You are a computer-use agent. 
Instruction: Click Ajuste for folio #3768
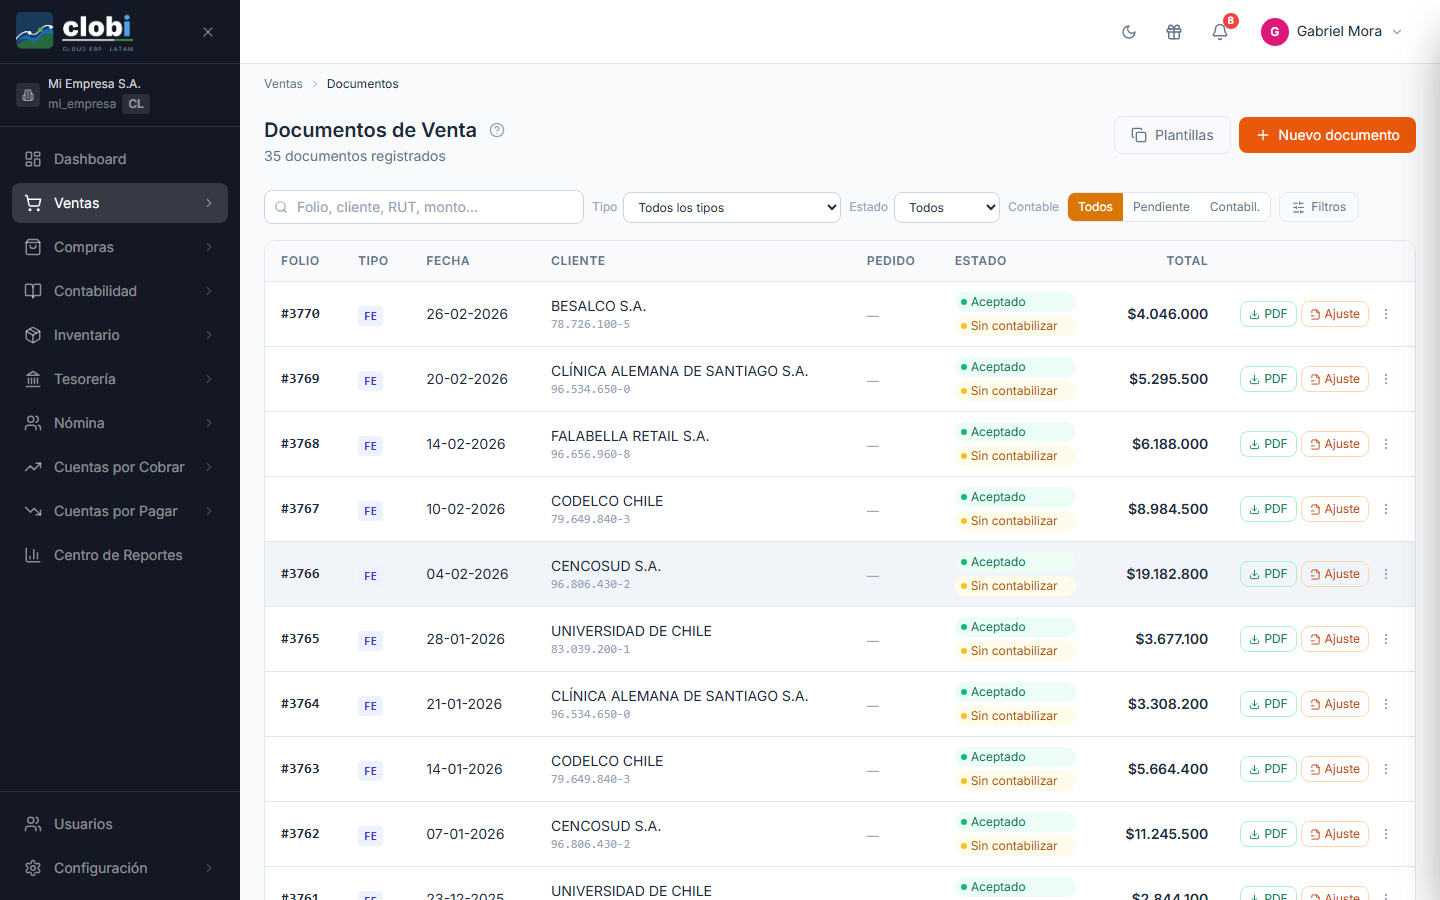tap(1335, 444)
